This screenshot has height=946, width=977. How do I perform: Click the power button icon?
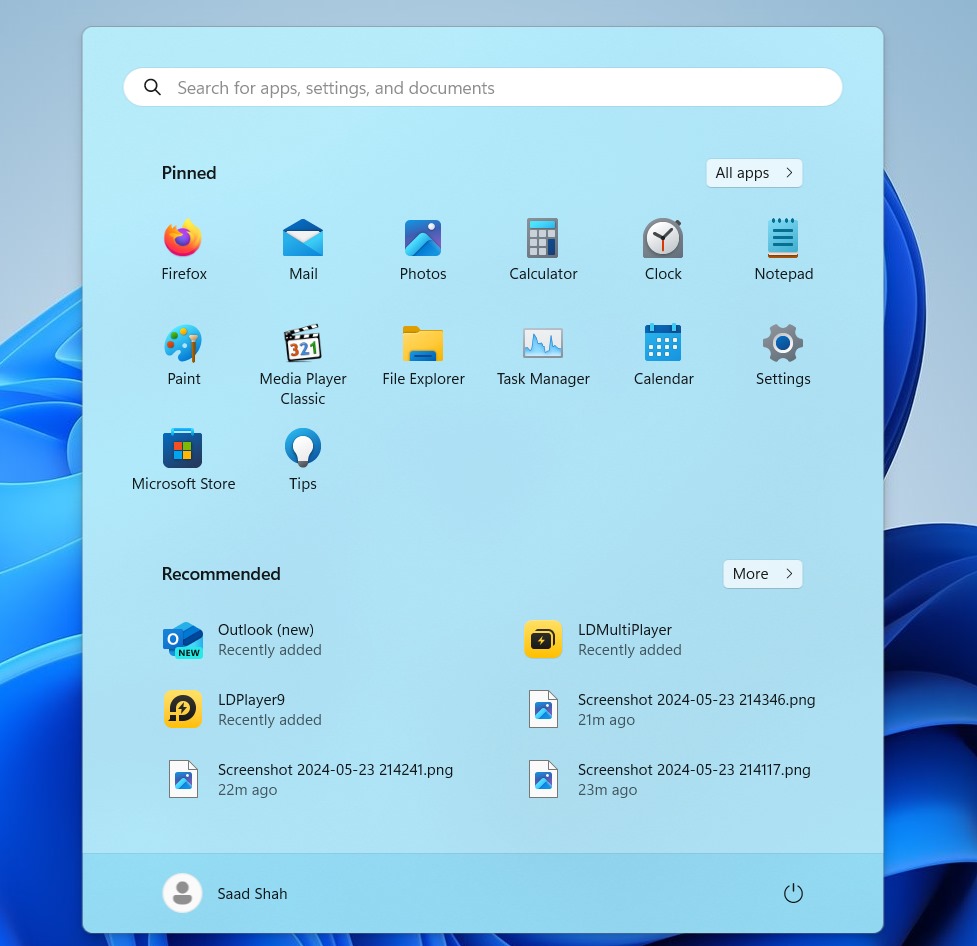tap(793, 893)
